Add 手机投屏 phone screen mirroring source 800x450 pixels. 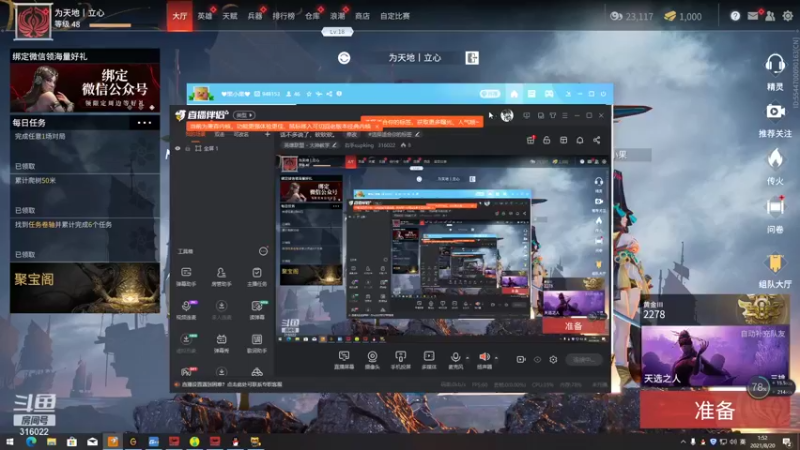pos(401,360)
